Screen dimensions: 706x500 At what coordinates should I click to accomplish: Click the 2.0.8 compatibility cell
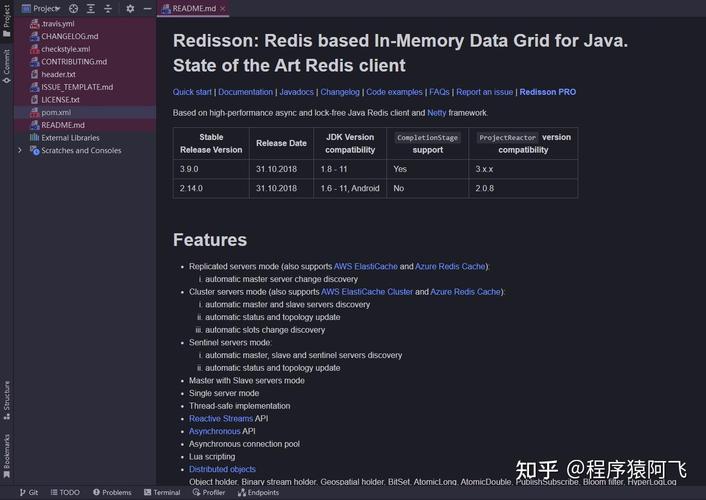[523, 188]
